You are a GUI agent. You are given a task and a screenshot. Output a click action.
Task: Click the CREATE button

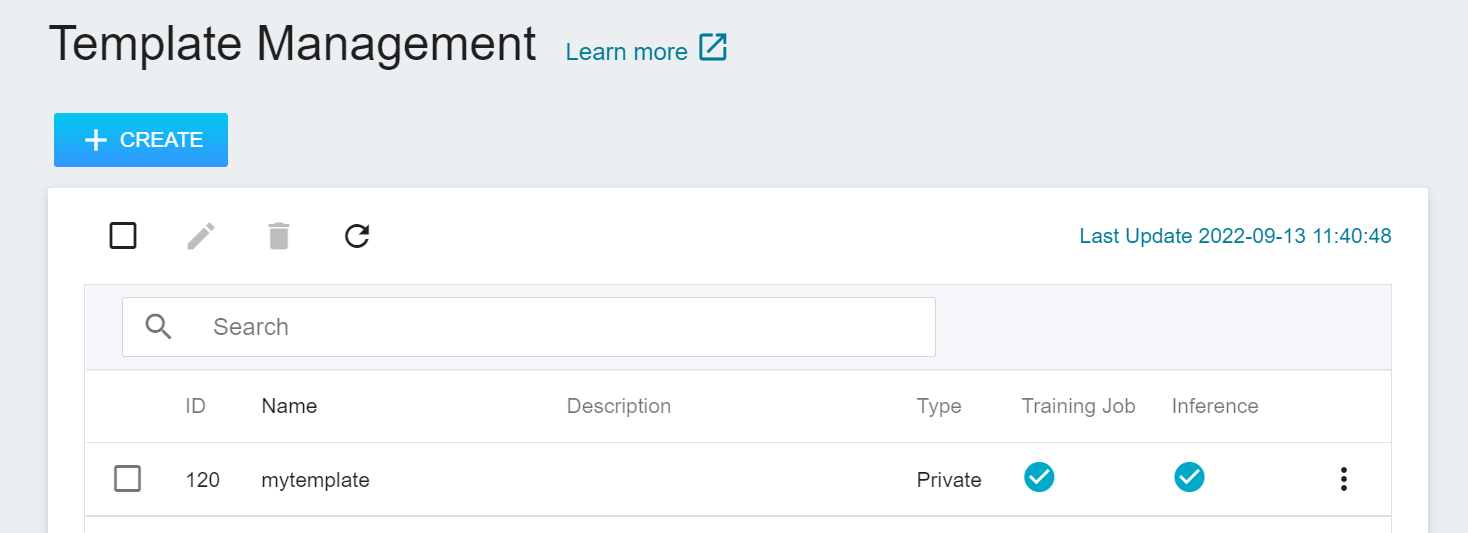141,140
